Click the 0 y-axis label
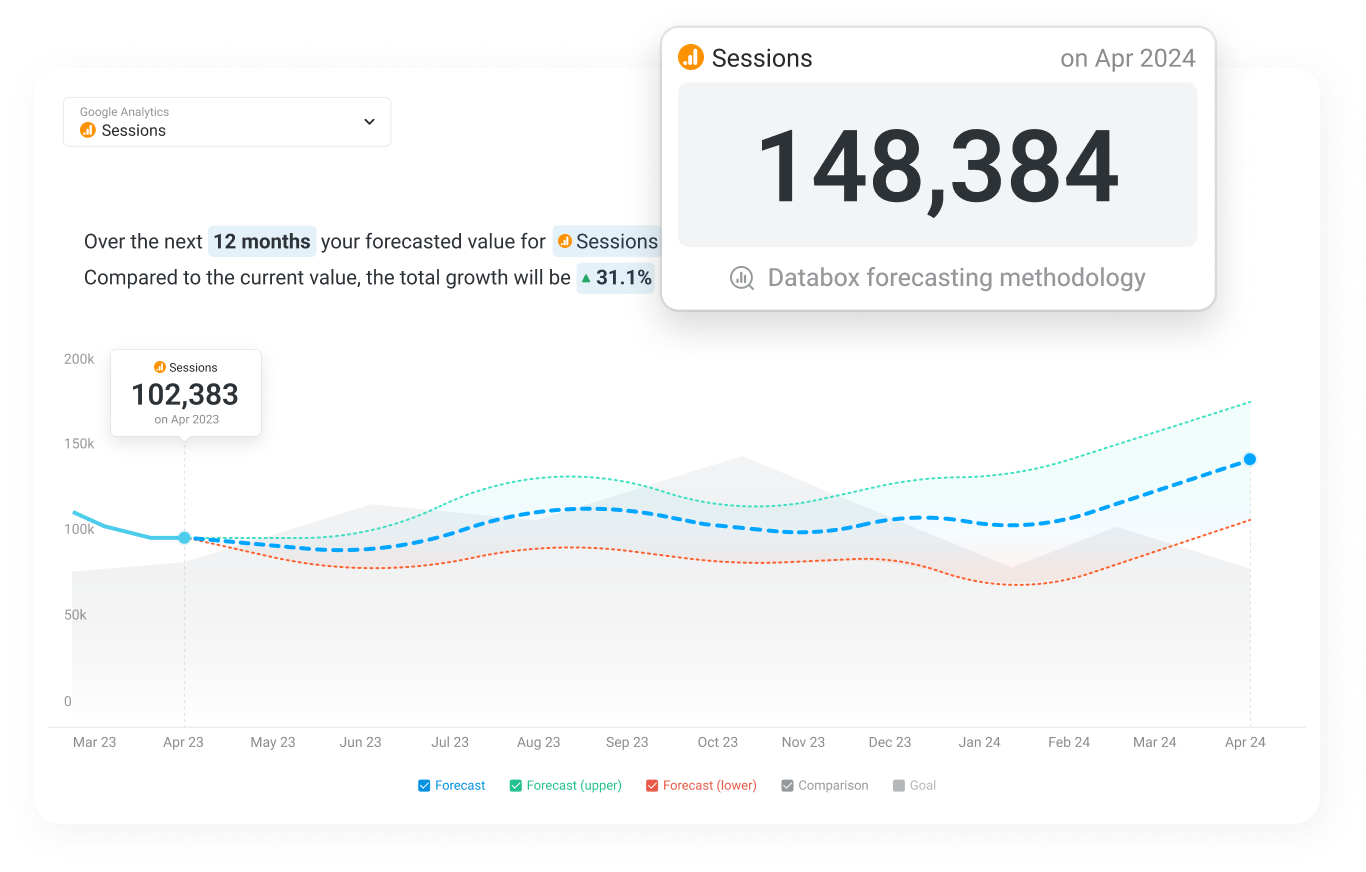 coord(68,701)
